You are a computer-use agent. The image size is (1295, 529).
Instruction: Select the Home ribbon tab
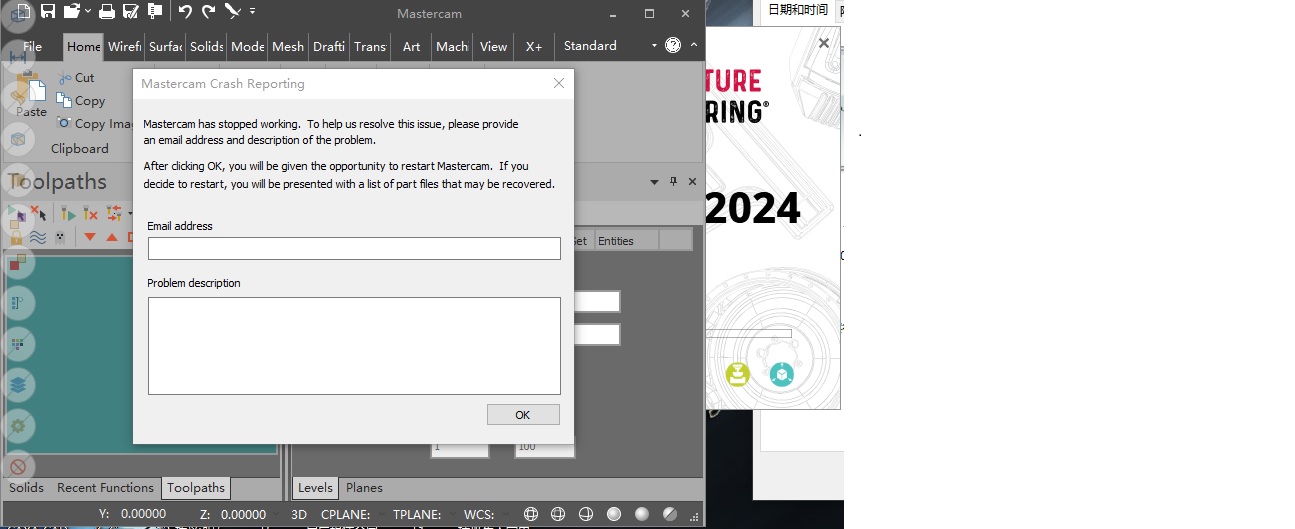tap(83, 46)
